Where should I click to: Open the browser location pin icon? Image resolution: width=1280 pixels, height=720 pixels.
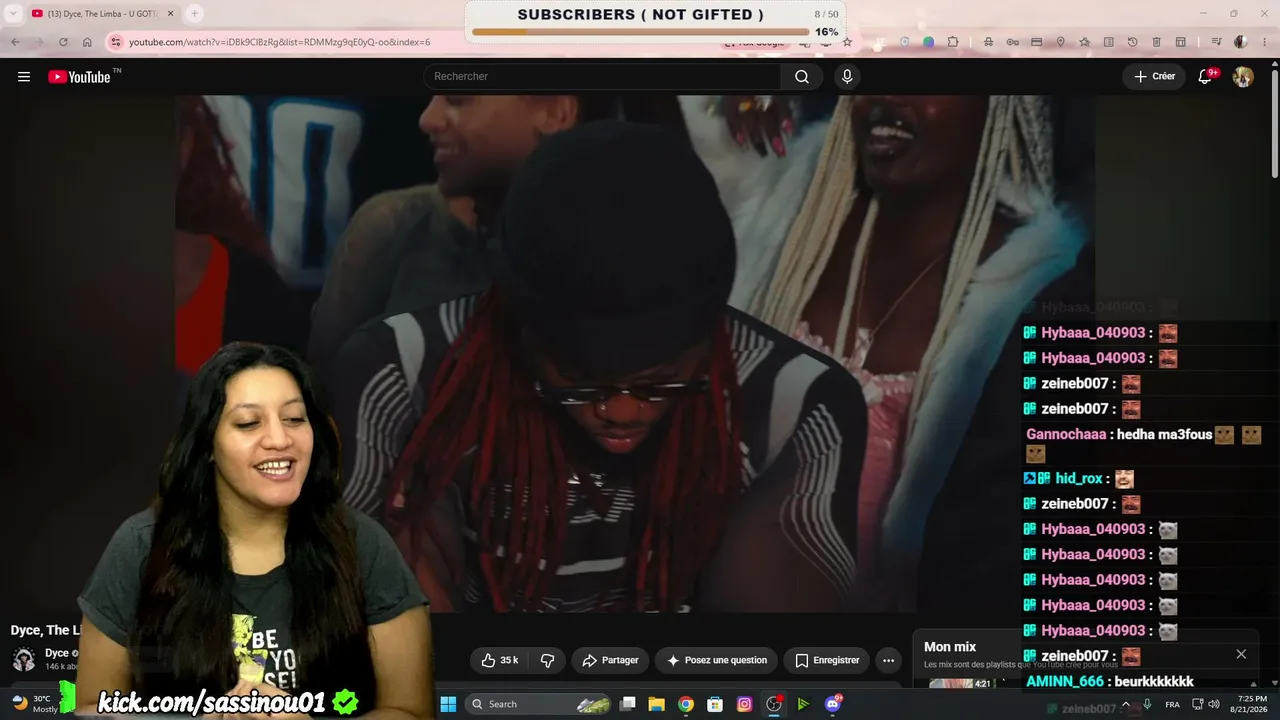(x=1060, y=42)
